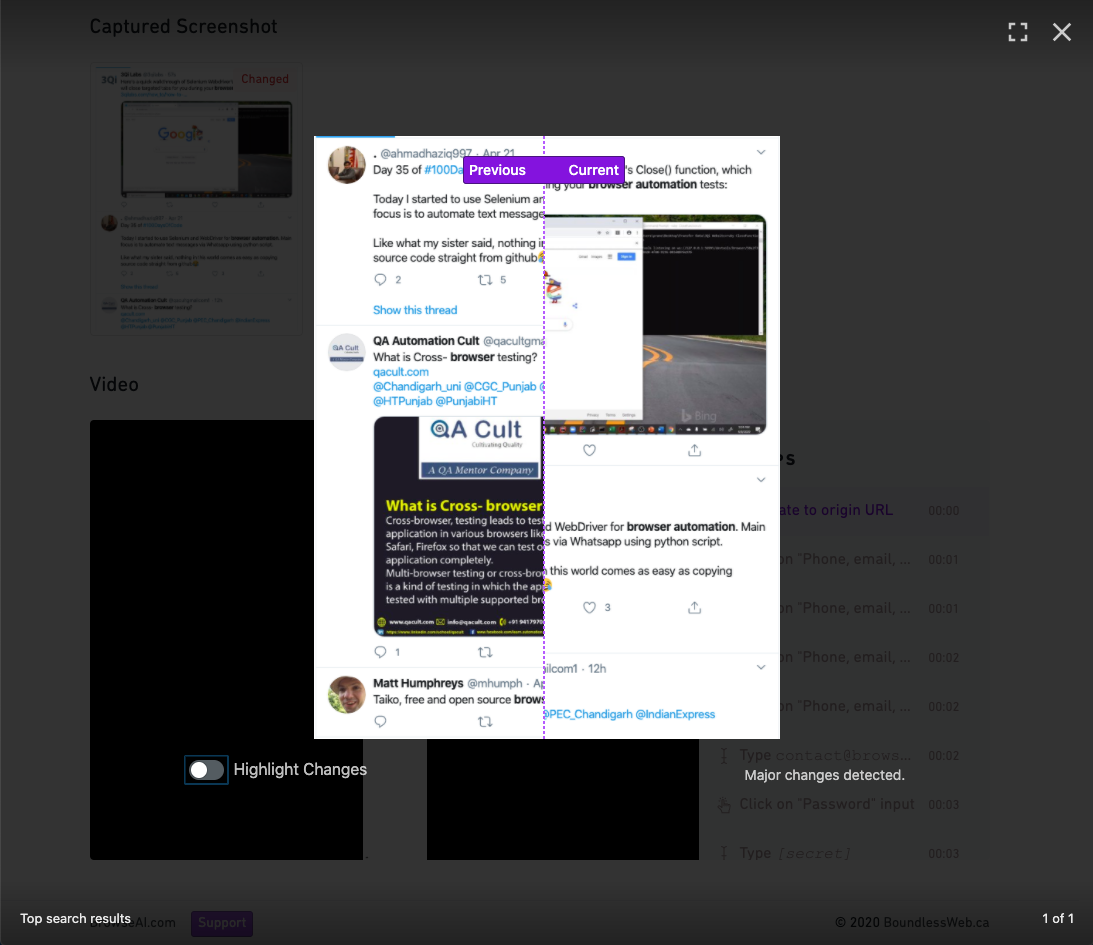This screenshot has width=1093, height=945.
Task: Click the @Chandigarh_uni mention
Action: [x=417, y=386]
